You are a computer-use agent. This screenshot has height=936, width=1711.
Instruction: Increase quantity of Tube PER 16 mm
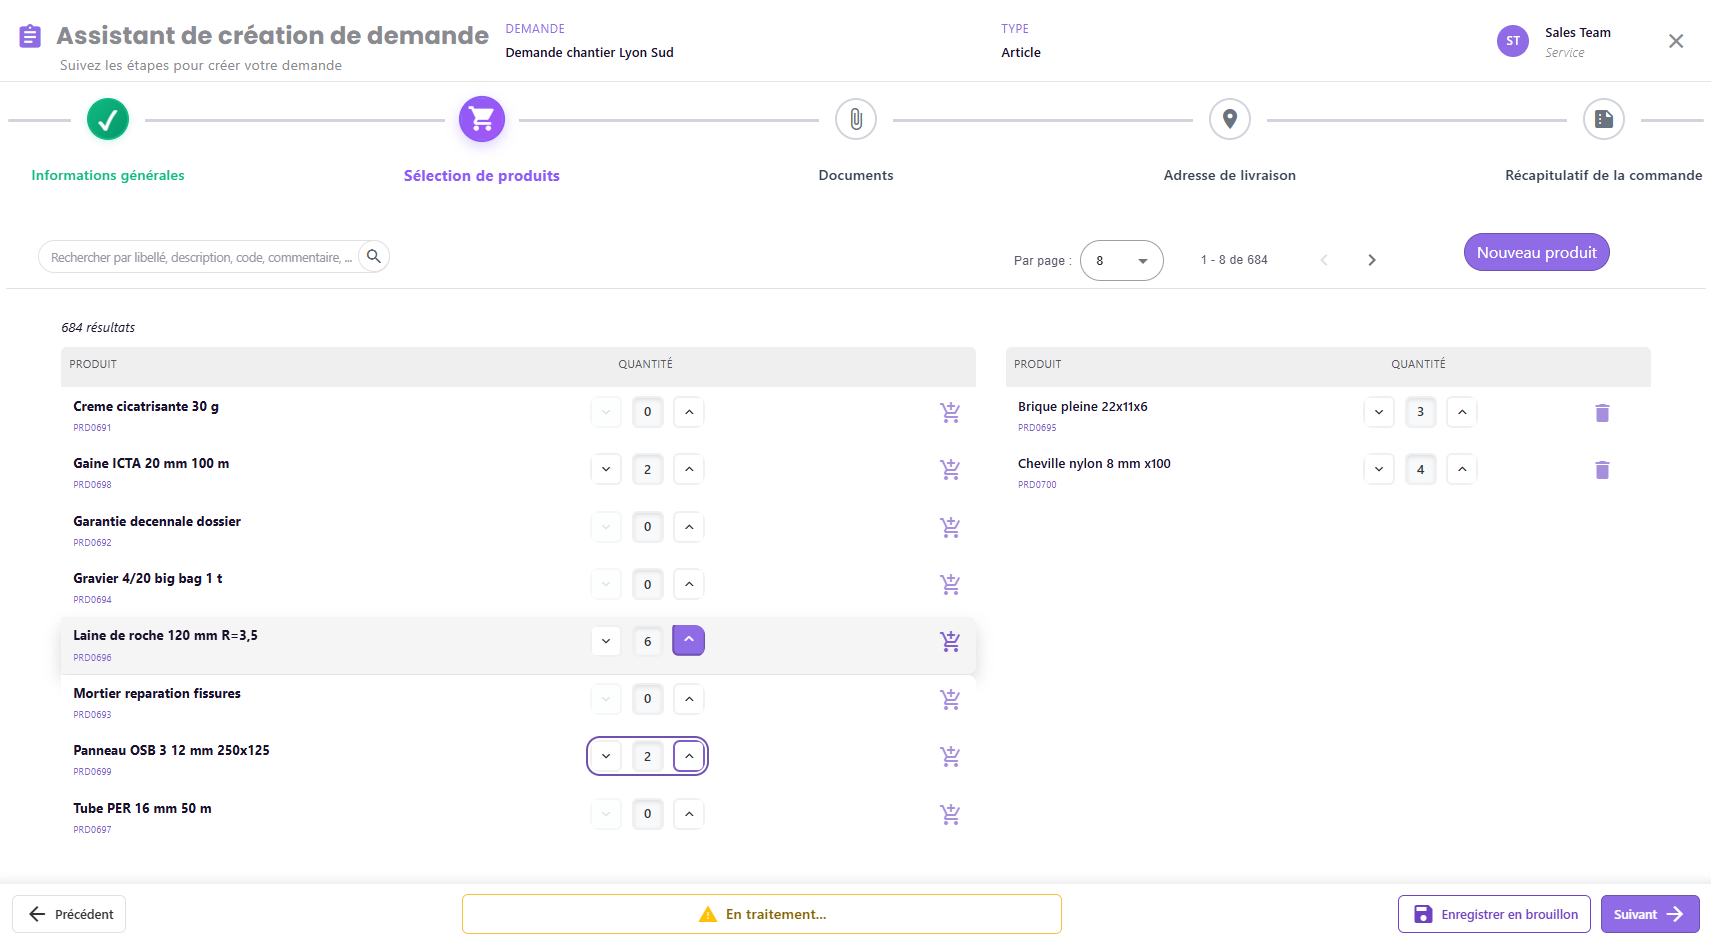tap(689, 814)
